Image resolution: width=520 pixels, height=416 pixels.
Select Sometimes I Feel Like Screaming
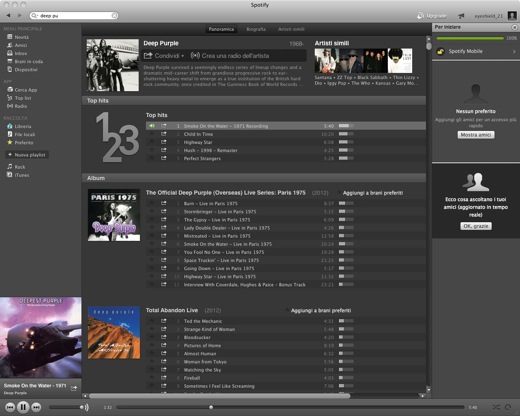[286, 386]
